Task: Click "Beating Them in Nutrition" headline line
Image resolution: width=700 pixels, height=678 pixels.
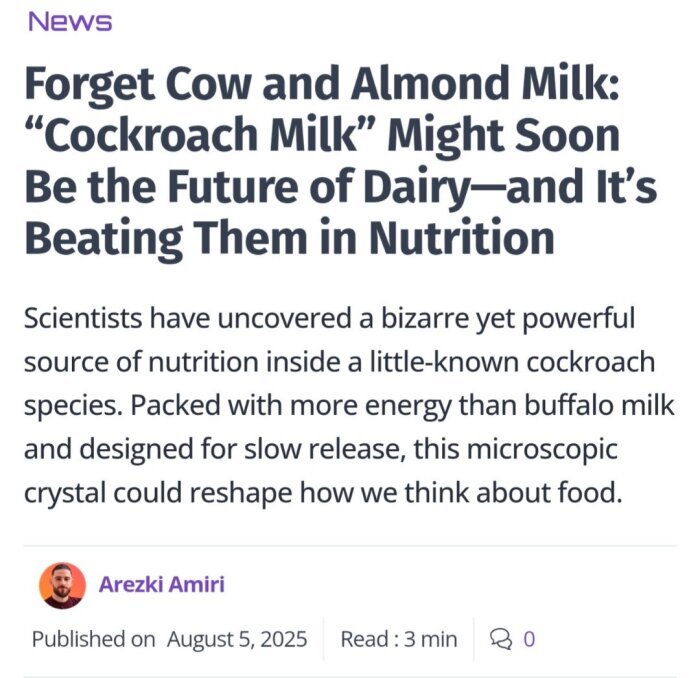Action: pos(288,239)
